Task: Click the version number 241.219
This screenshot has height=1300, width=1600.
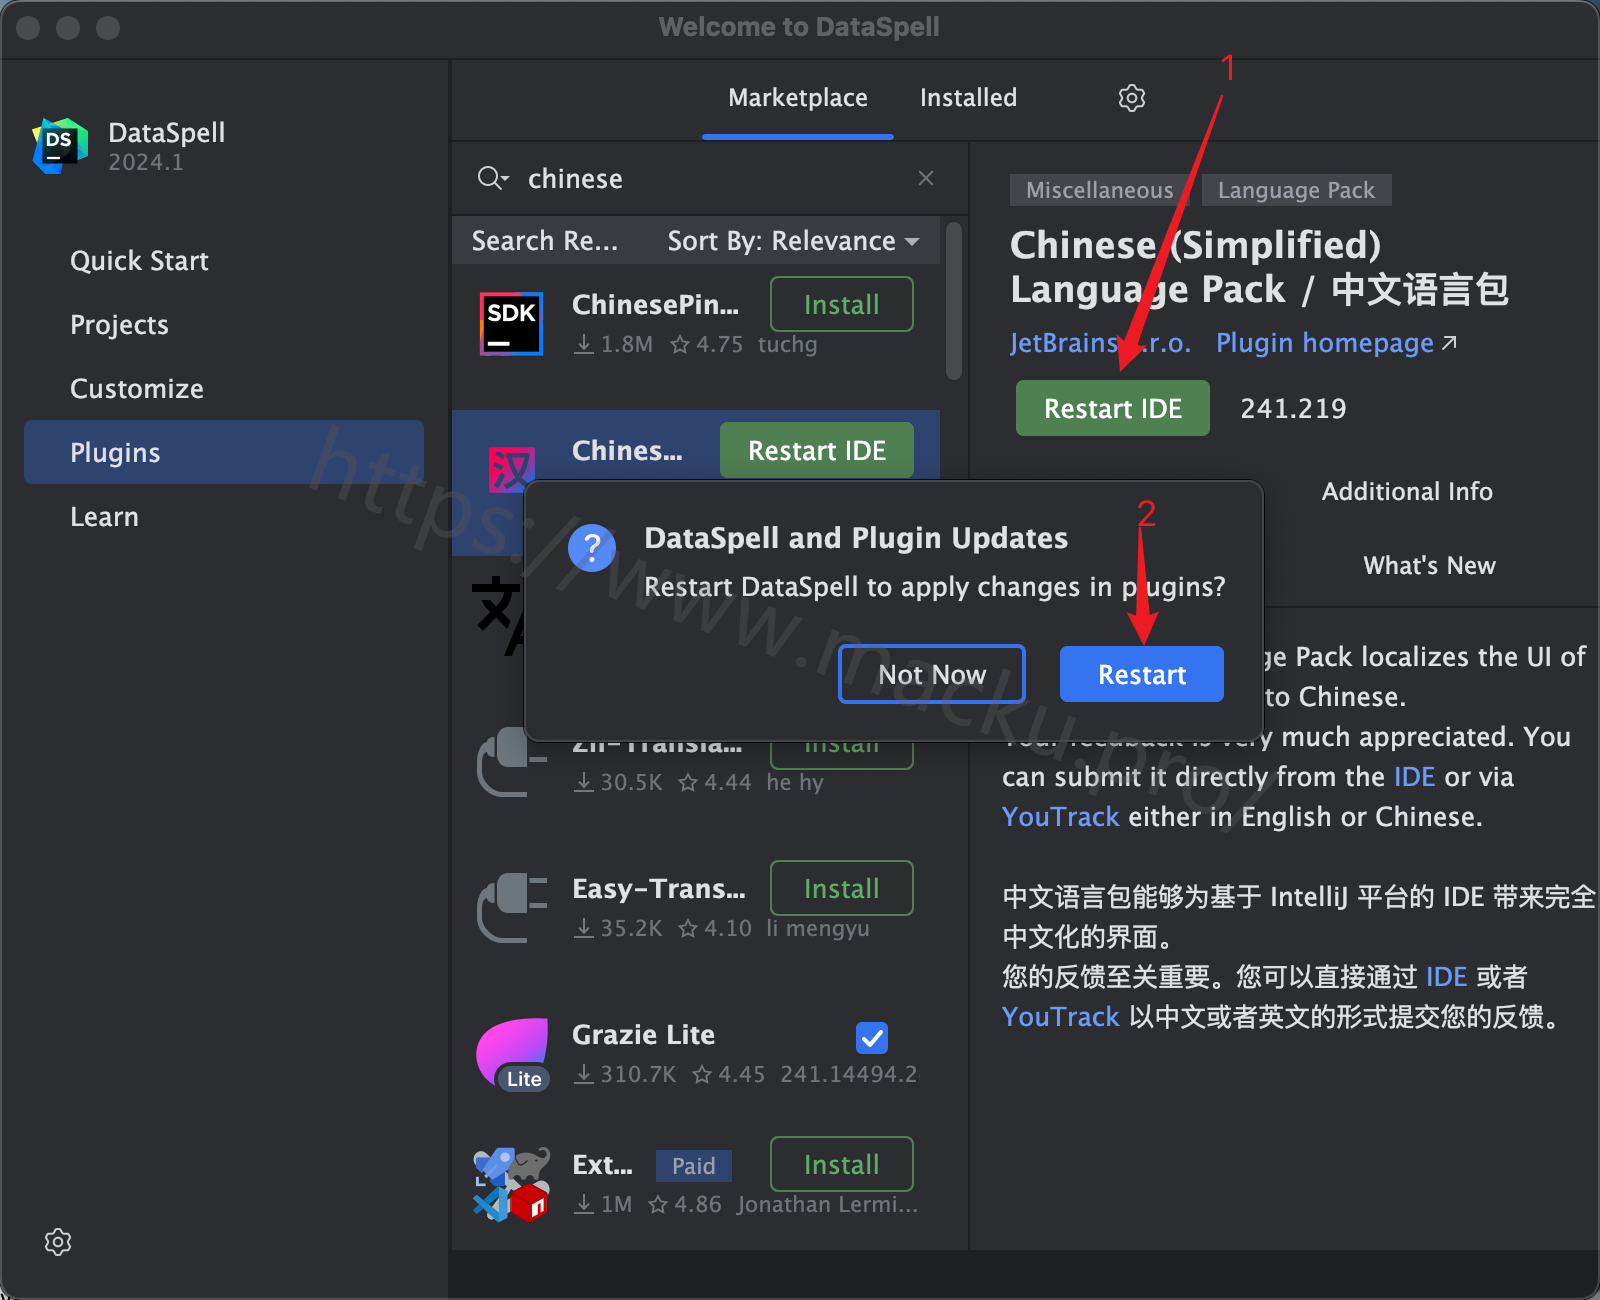Action: click(1293, 408)
